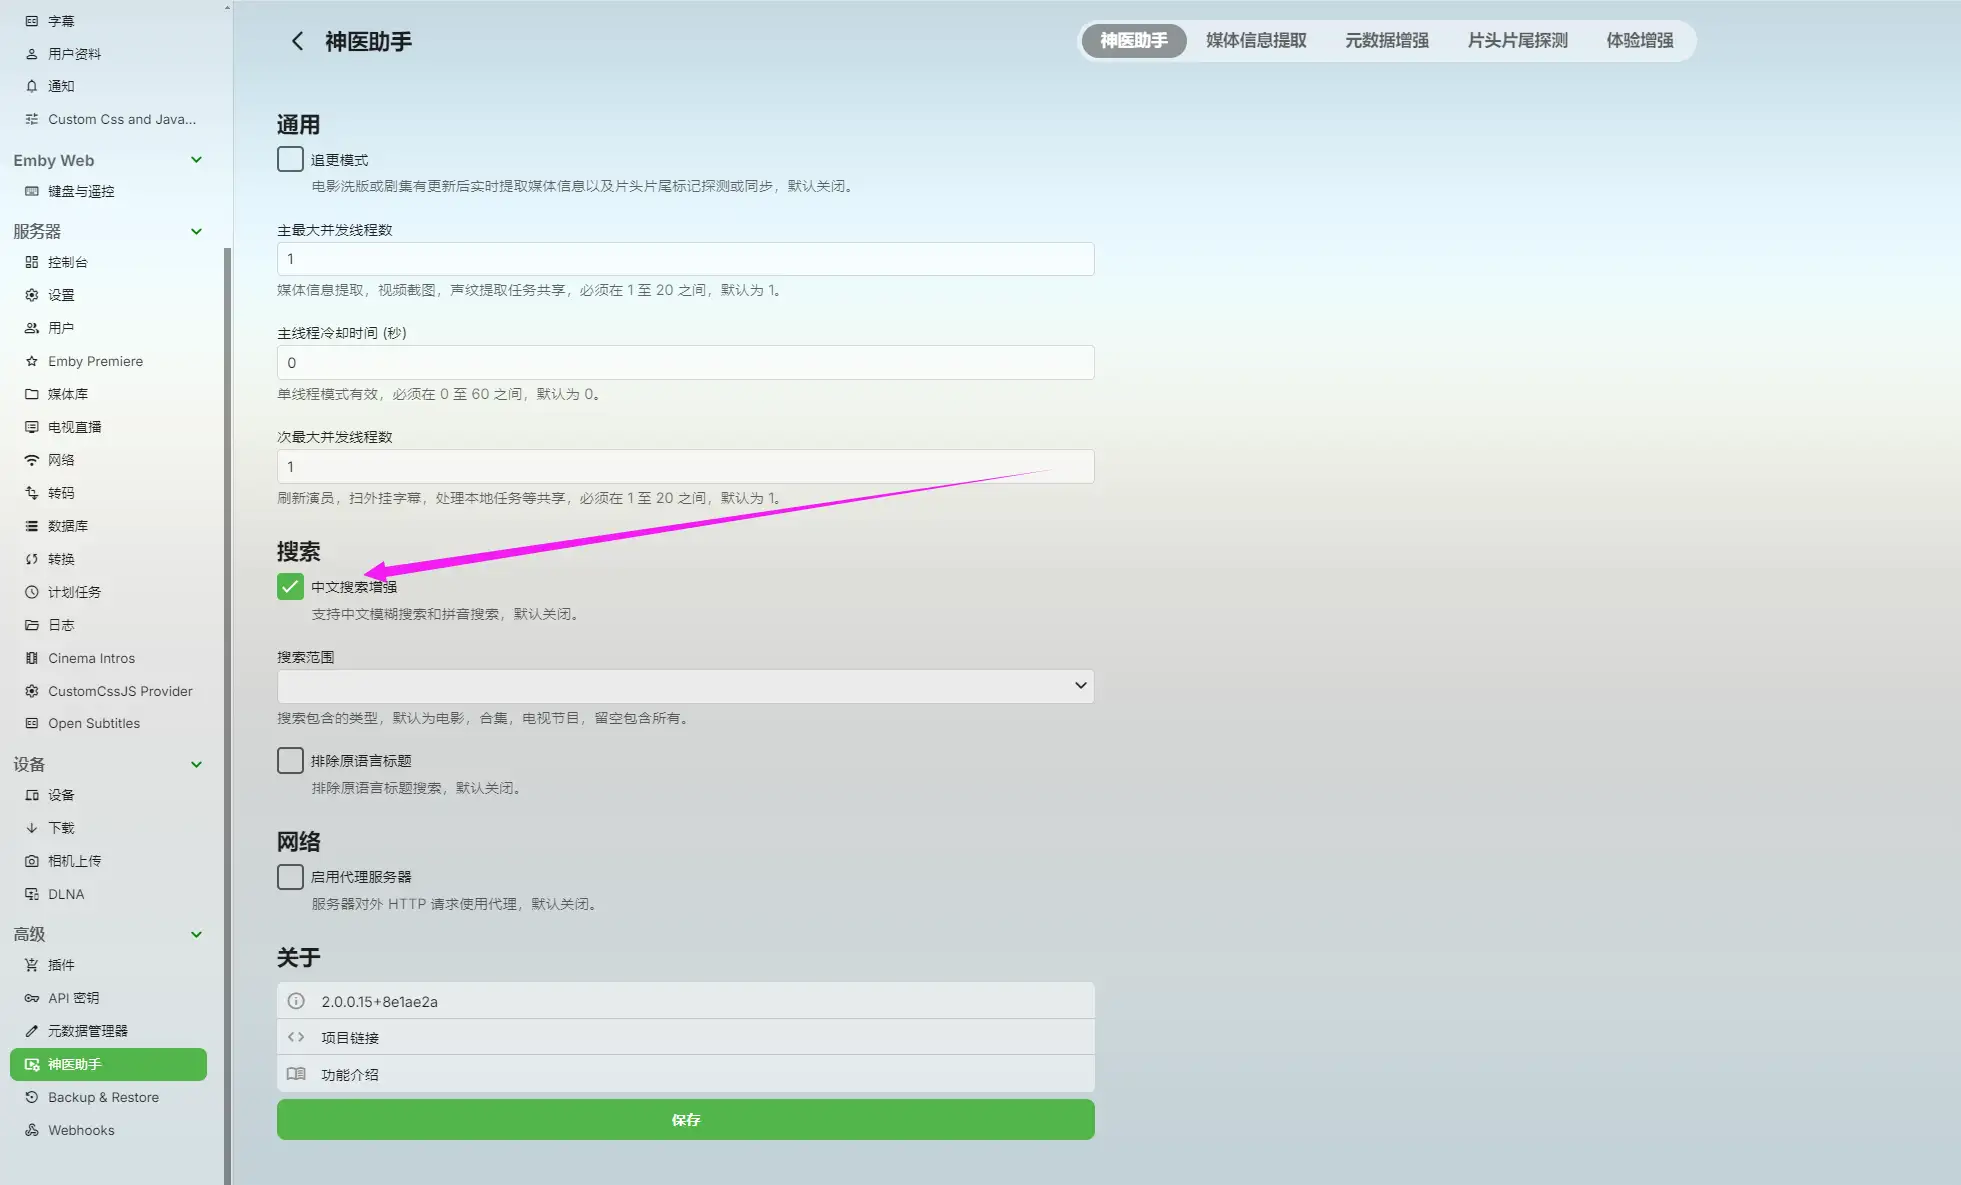
Task: Switch to 片头片尾探测 tab
Action: [x=1517, y=41]
